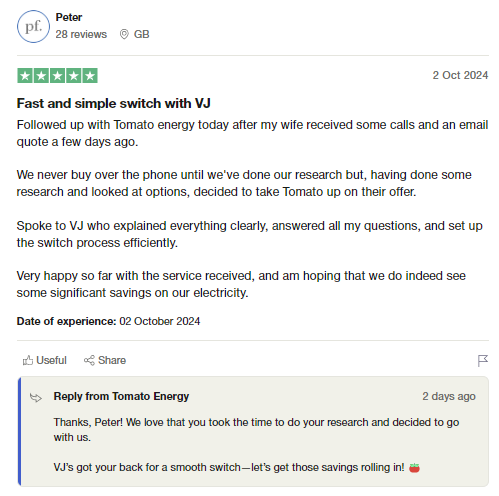Open Peter's profile avatar

tap(33, 26)
